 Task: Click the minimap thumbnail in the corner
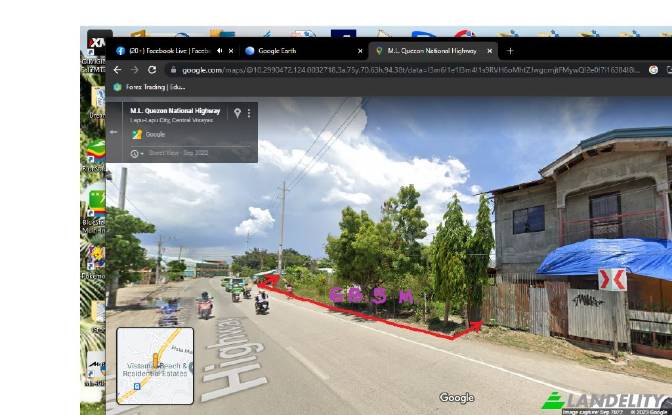pyautogui.click(x=155, y=365)
